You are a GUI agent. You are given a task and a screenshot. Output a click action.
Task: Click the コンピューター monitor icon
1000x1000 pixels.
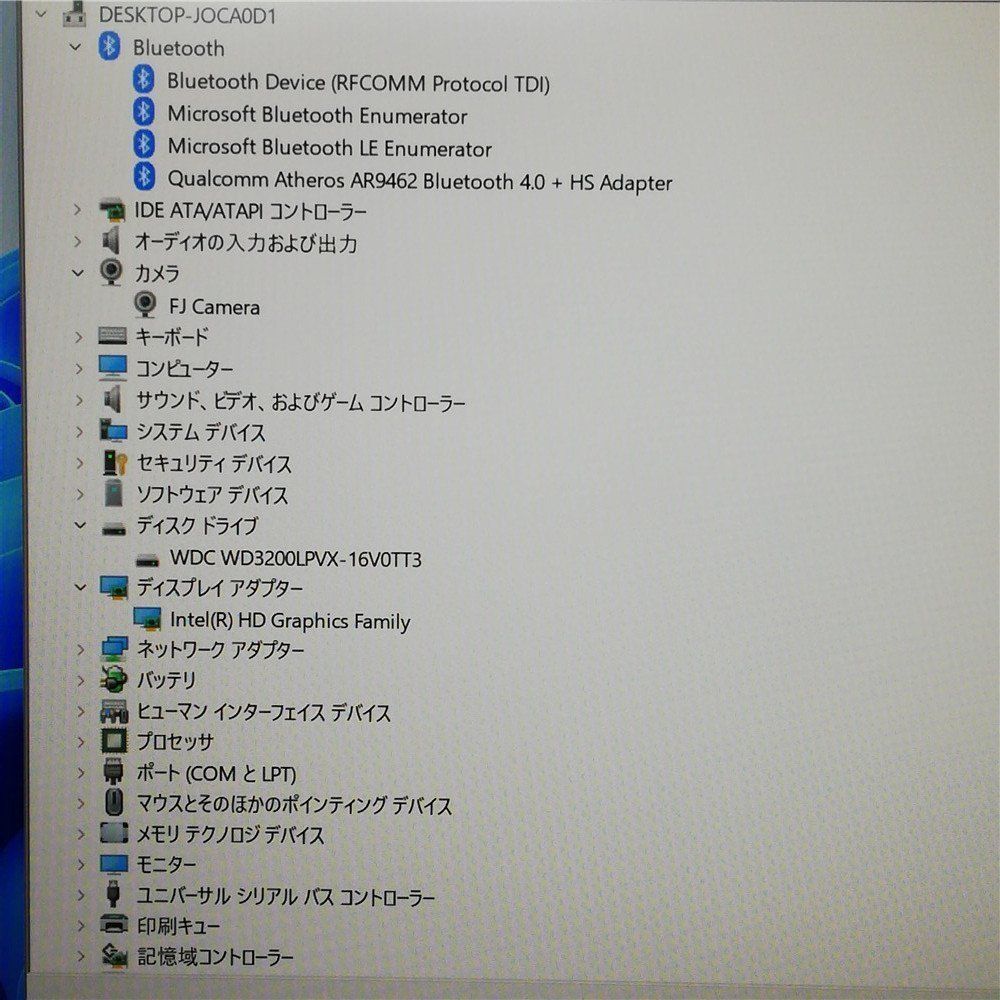click(x=113, y=367)
